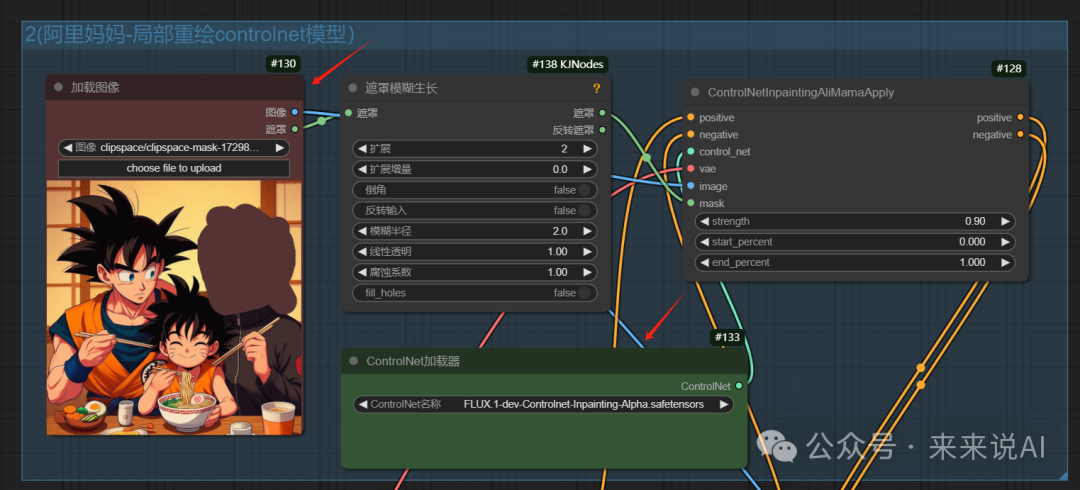Click the help question mark on 遮罩模糊生长 node

[x=596, y=88]
